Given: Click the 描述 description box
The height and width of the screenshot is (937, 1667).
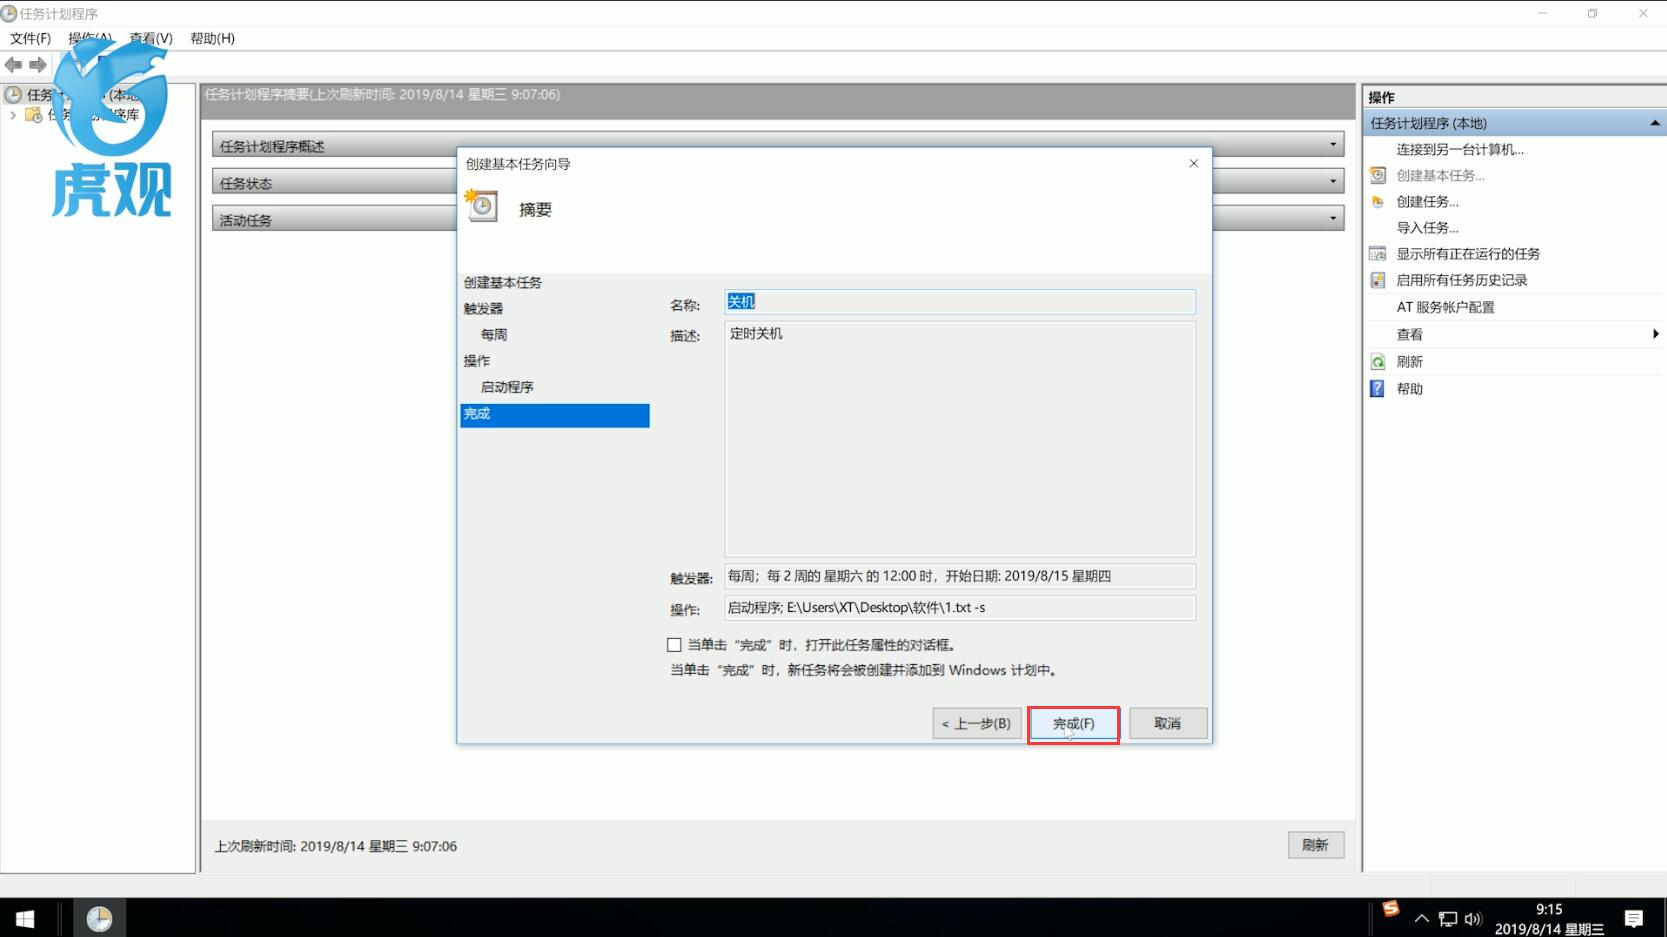Looking at the screenshot, I should [960, 439].
